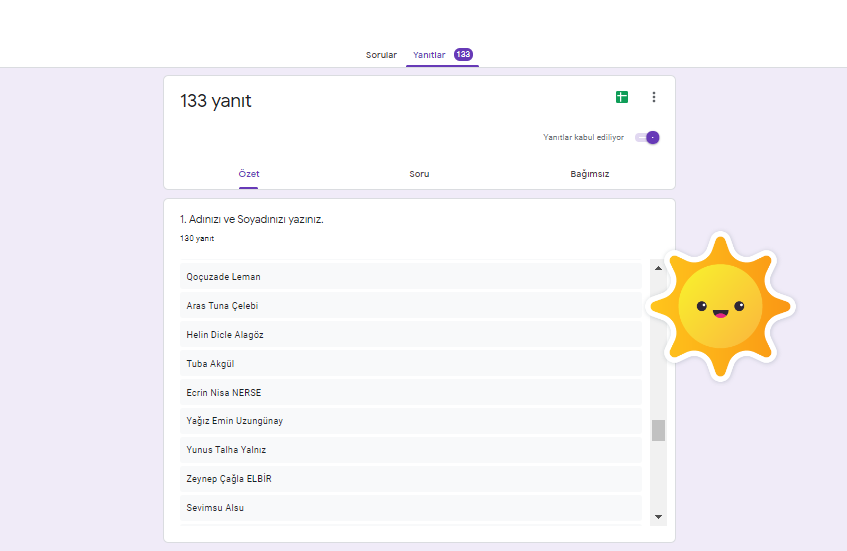The image size is (847, 551).
Task: Switch to the Sorular tab
Action: [381, 55]
